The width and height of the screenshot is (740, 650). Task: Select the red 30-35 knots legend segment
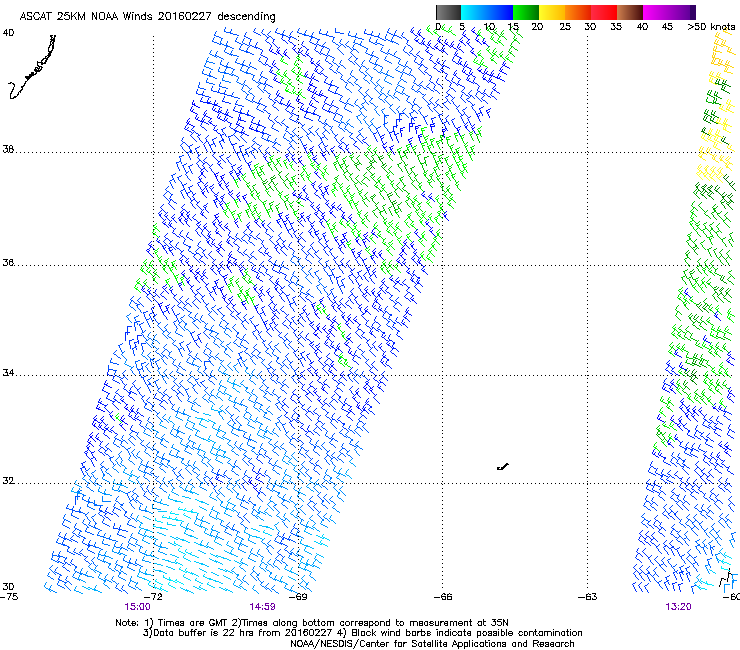point(604,12)
